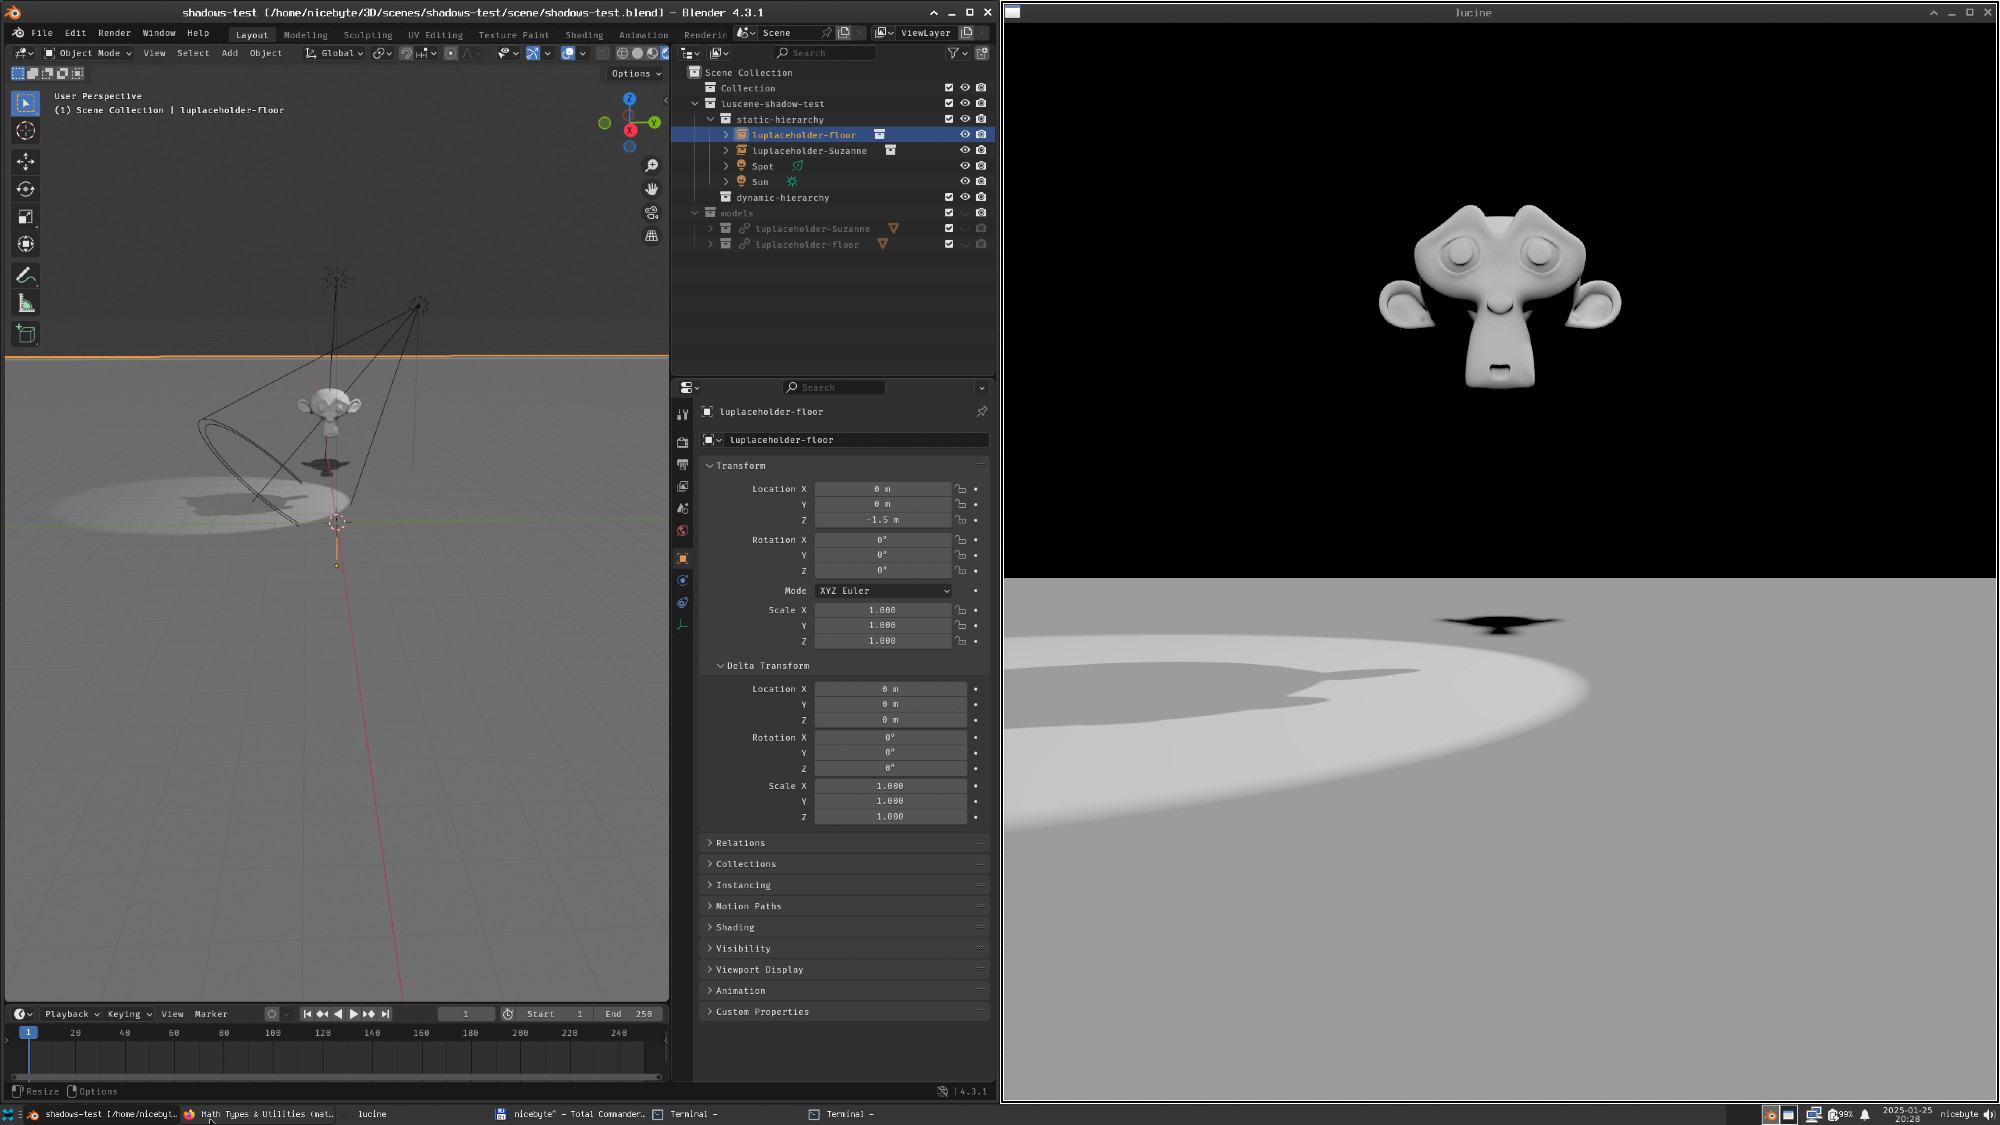2000x1125 pixels.
Task: Open viewport Options popover
Action: coord(636,73)
